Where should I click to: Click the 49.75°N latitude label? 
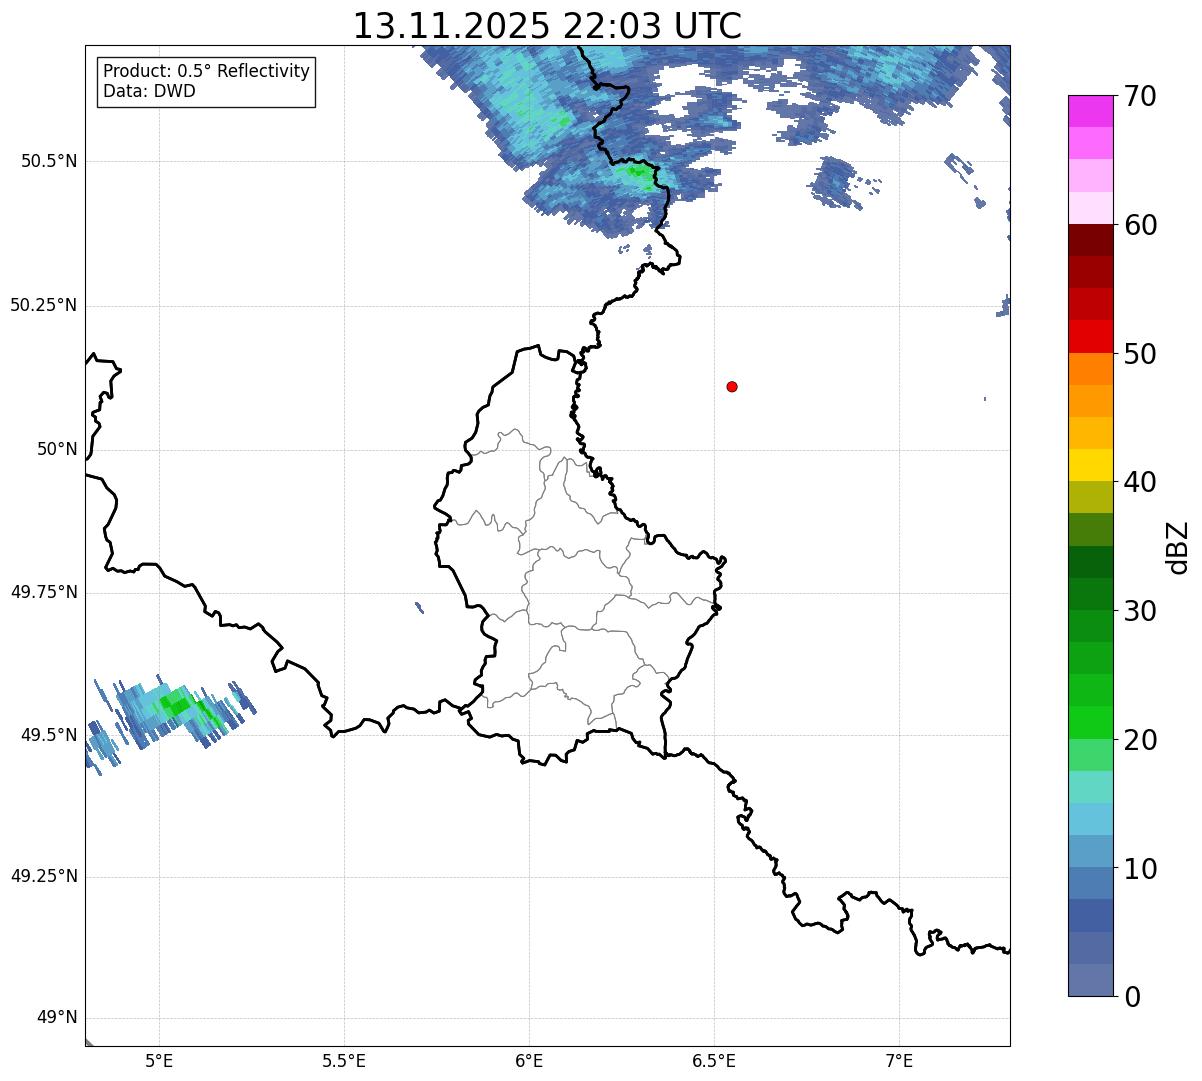pyautogui.click(x=44, y=592)
